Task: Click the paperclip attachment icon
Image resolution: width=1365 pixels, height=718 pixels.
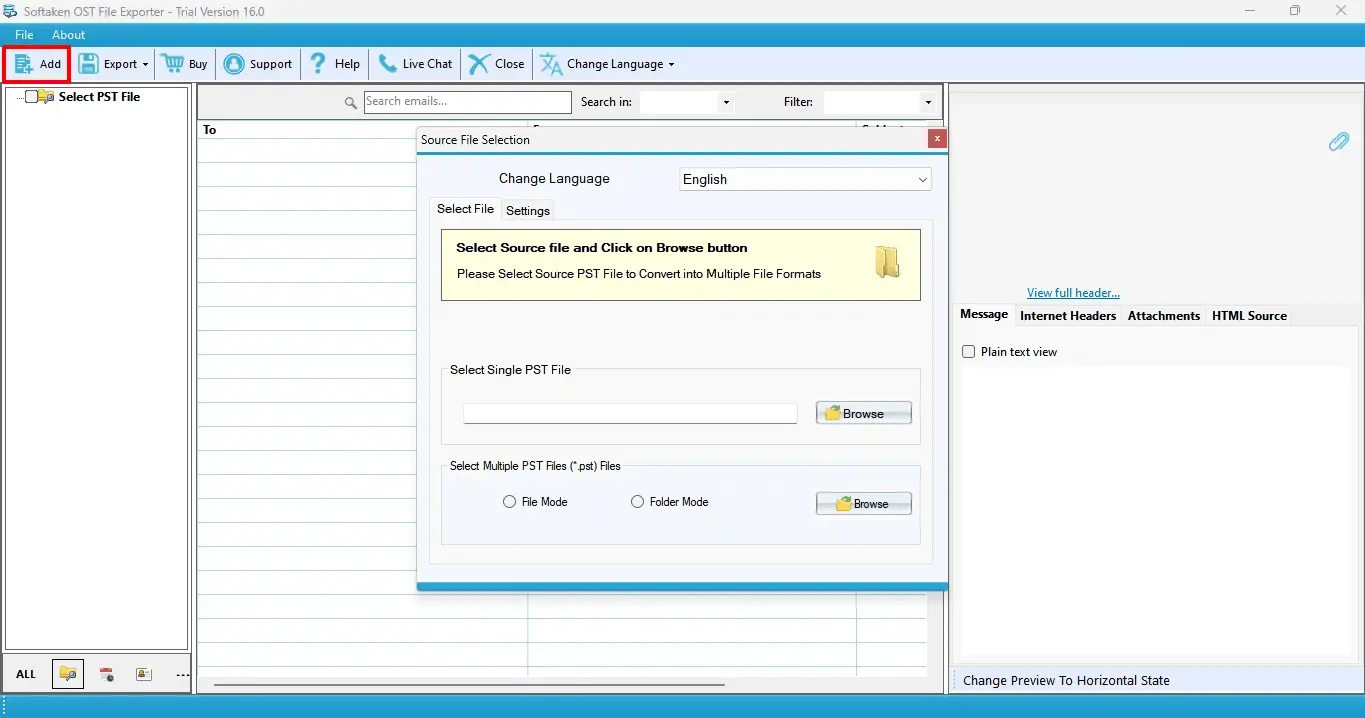Action: point(1338,142)
